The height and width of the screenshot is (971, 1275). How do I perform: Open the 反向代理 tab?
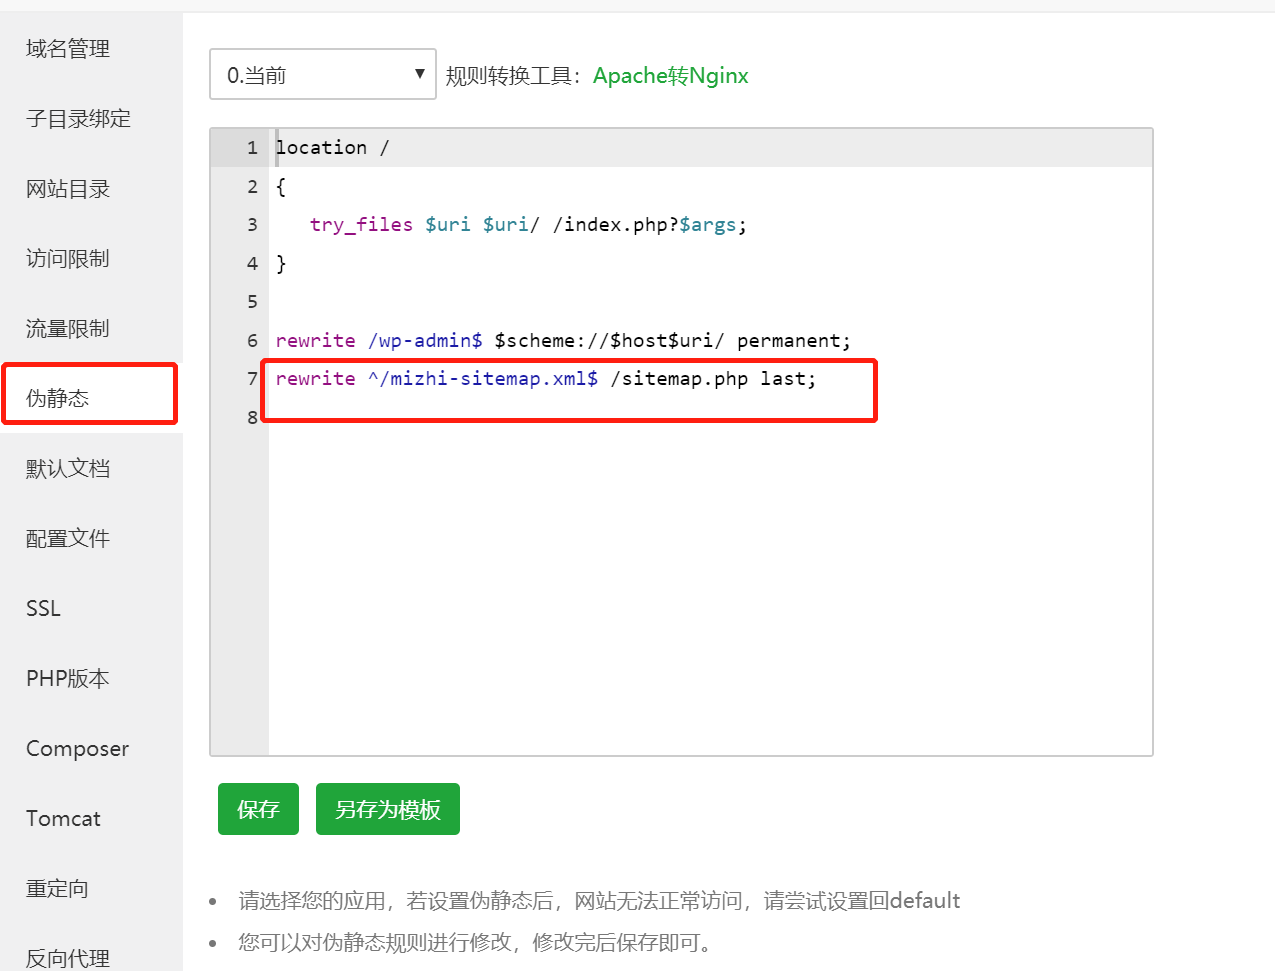click(x=68, y=957)
